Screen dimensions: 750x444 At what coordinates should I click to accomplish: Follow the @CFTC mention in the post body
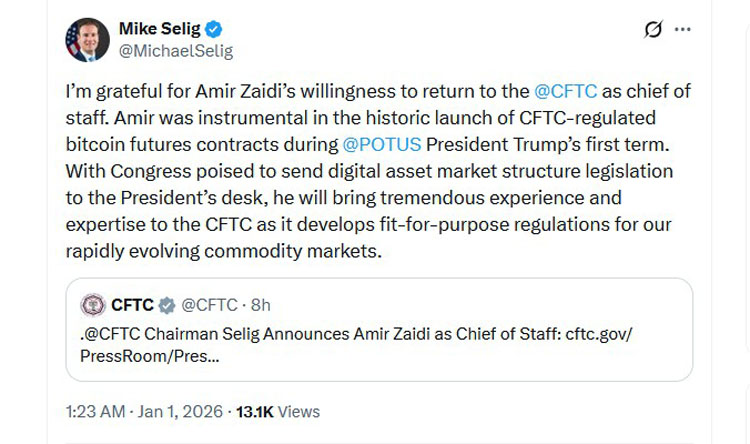click(x=566, y=91)
